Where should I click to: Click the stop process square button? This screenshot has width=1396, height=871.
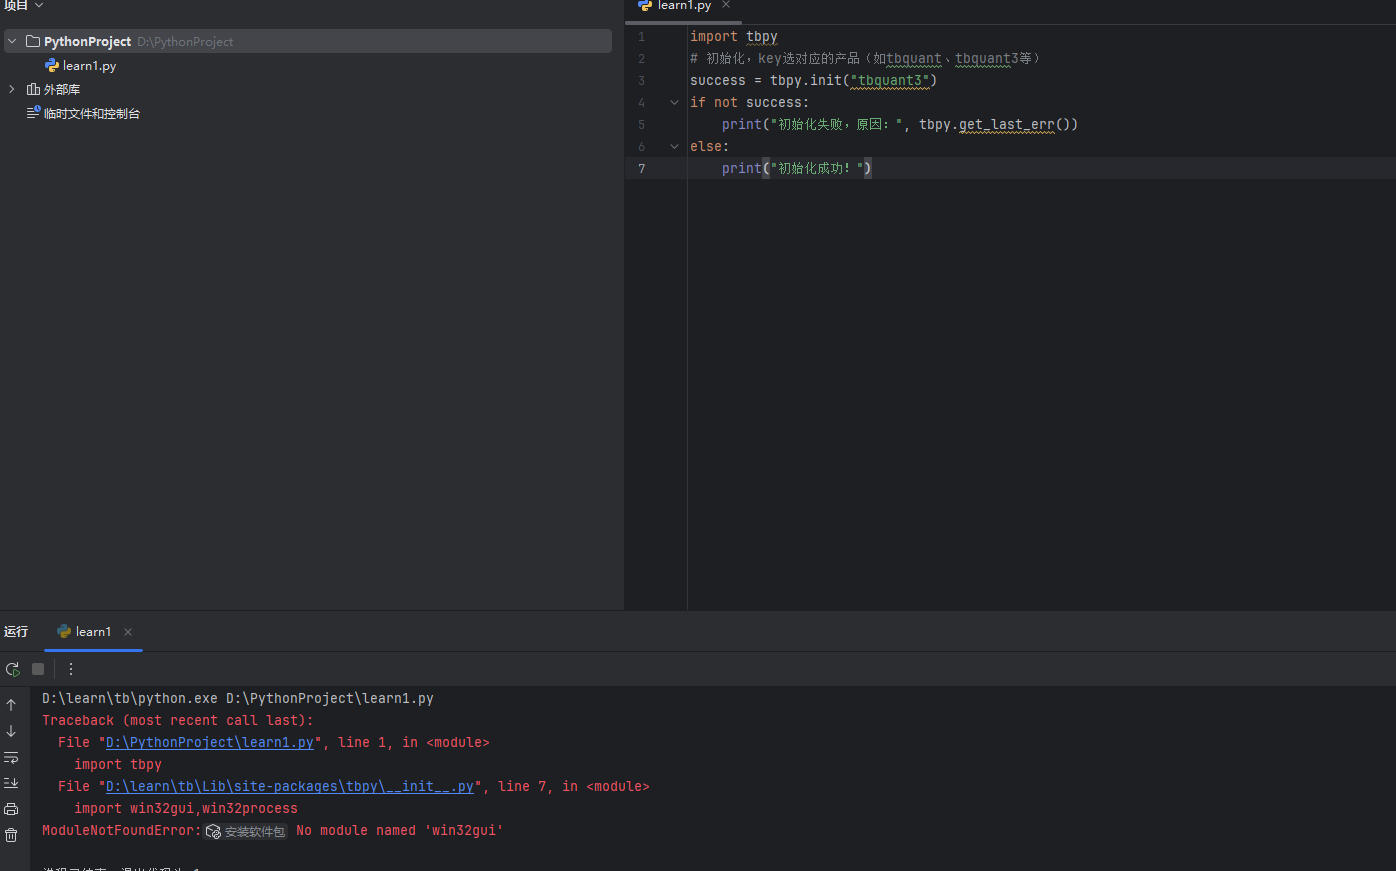tap(38, 669)
